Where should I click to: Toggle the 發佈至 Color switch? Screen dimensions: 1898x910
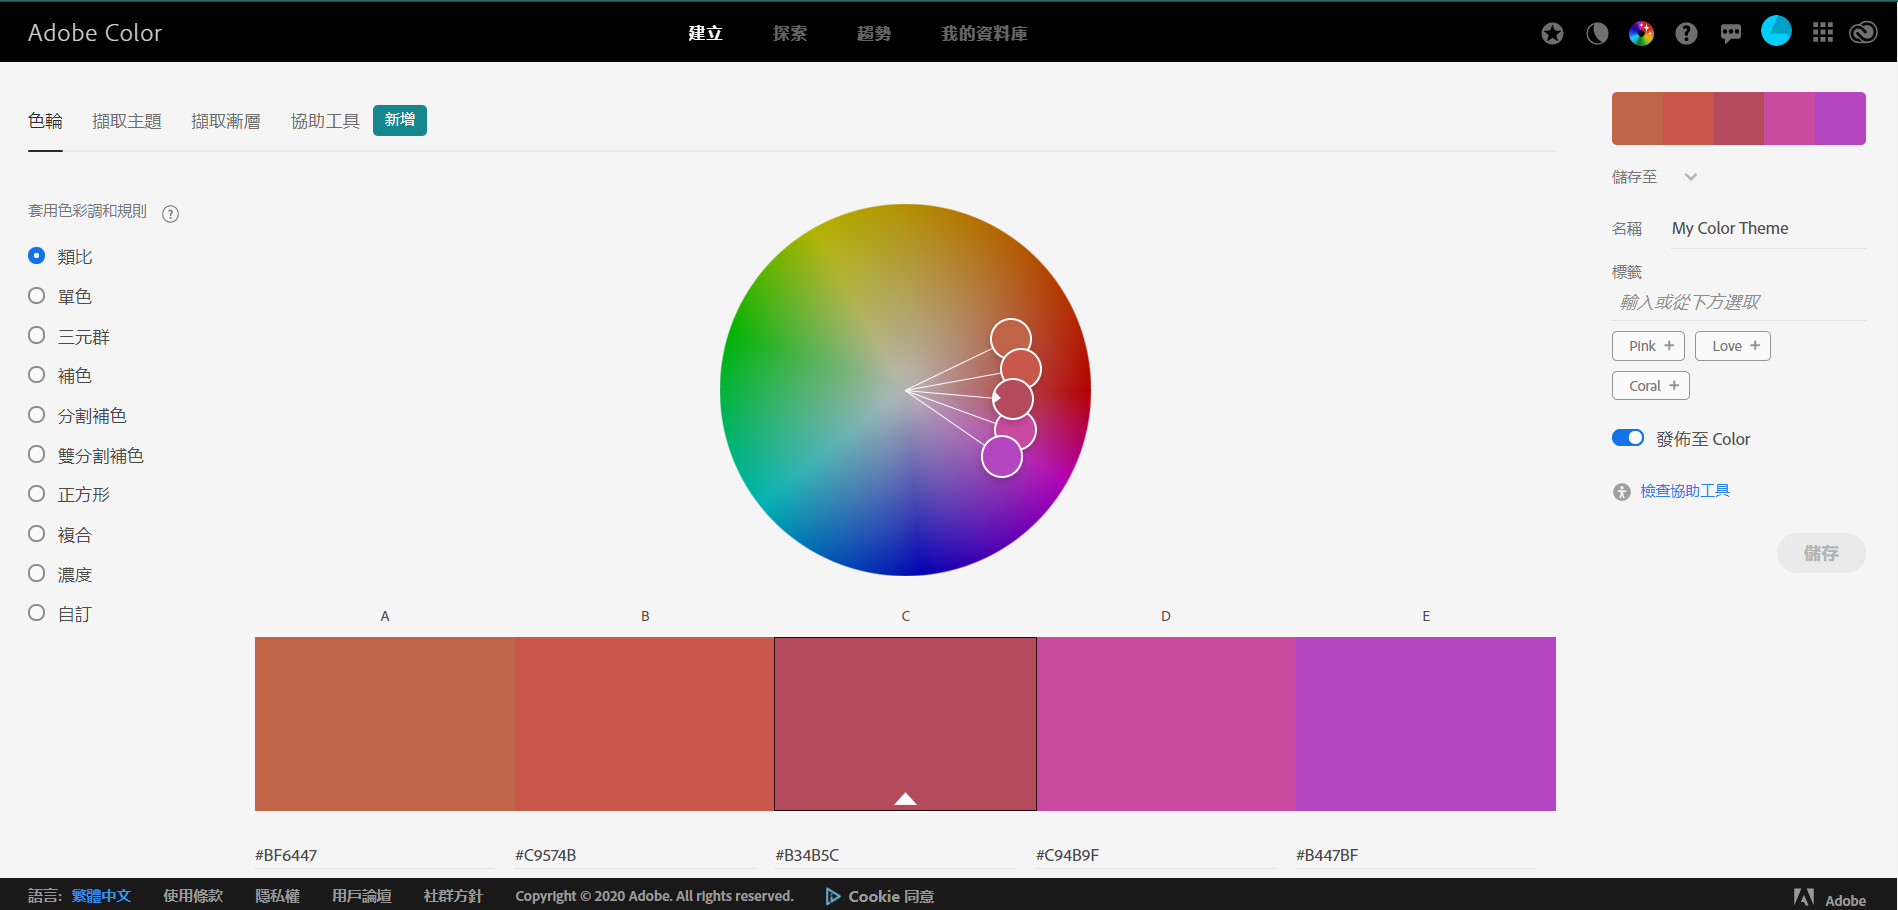[x=1628, y=438]
